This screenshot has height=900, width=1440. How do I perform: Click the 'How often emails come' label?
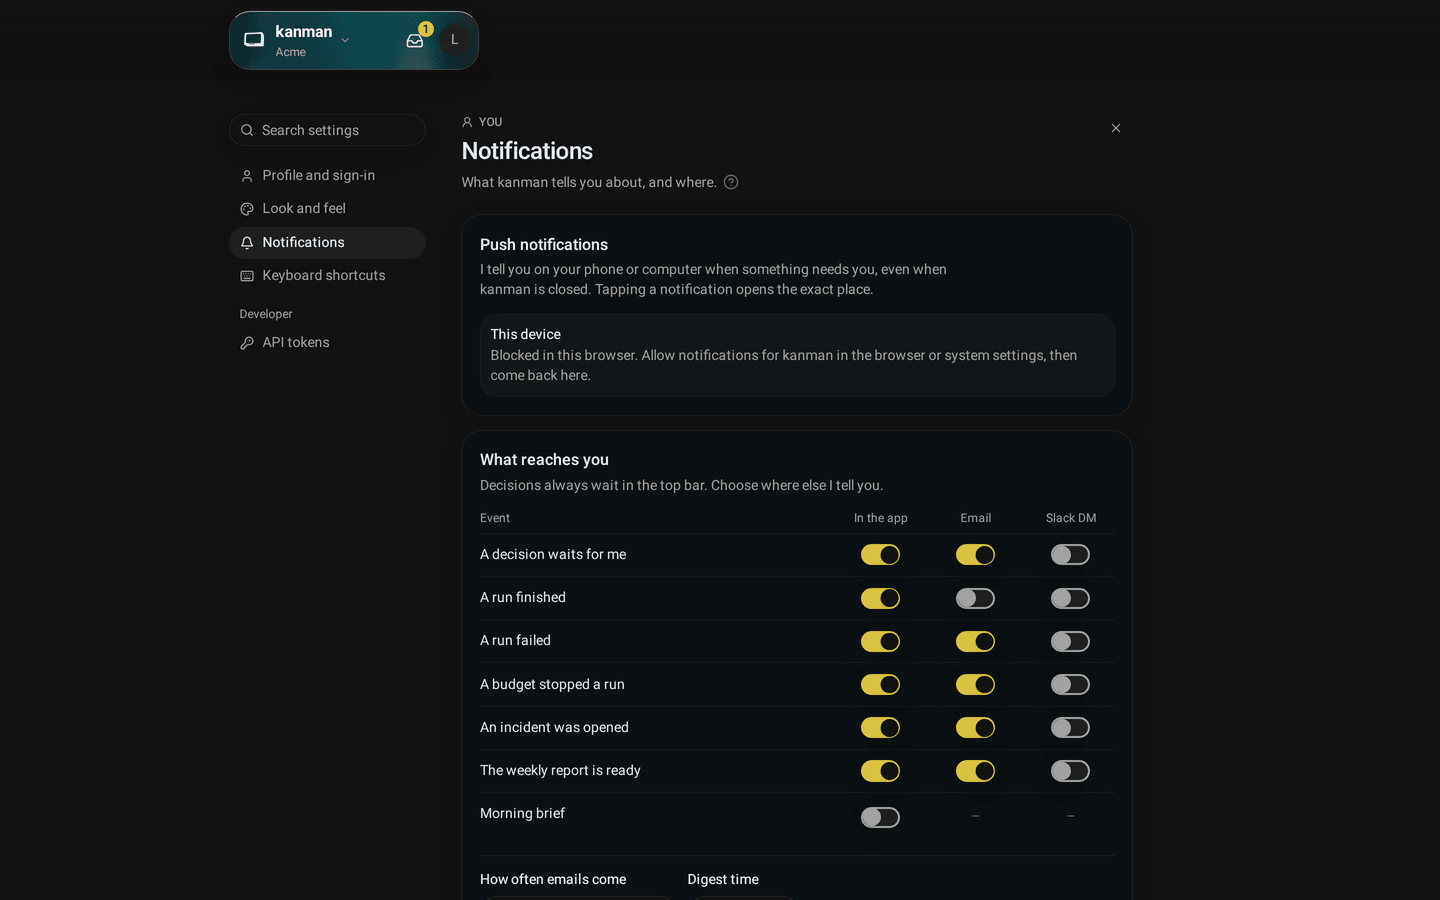tap(553, 879)
